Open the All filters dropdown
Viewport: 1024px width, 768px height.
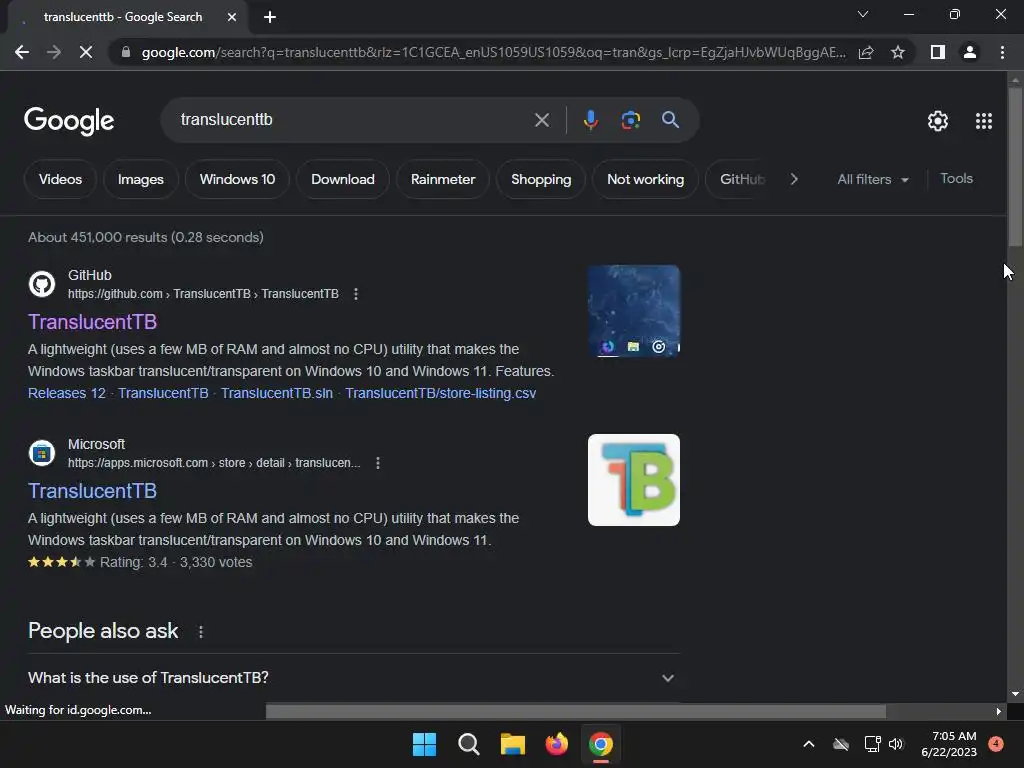pos(872,179)
